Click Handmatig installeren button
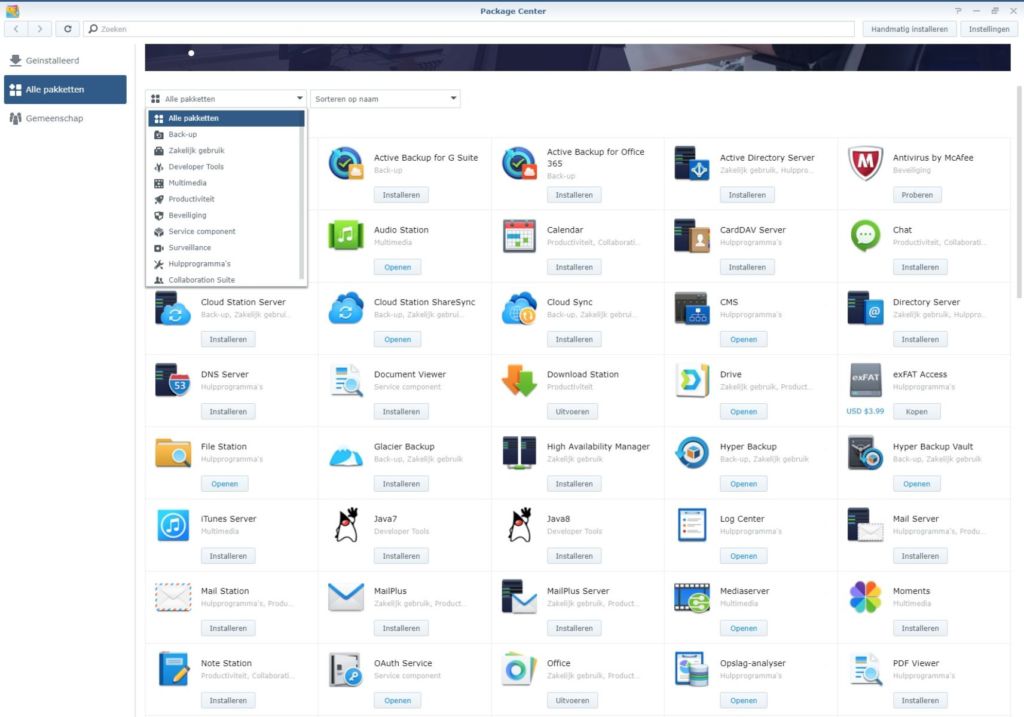The height and width of the screenshot is (717, 1024). (909, 29)
